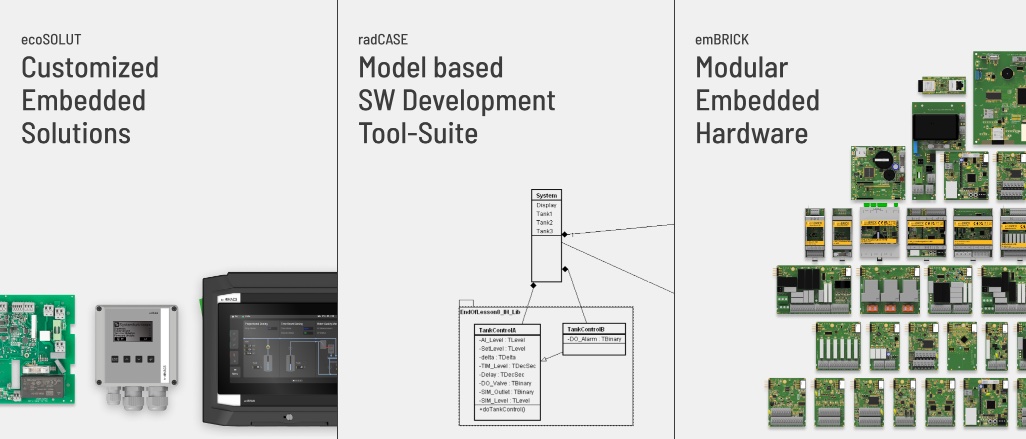
Task: Click the -AI_Level : TLevel attribute
Action: (502, 340)
